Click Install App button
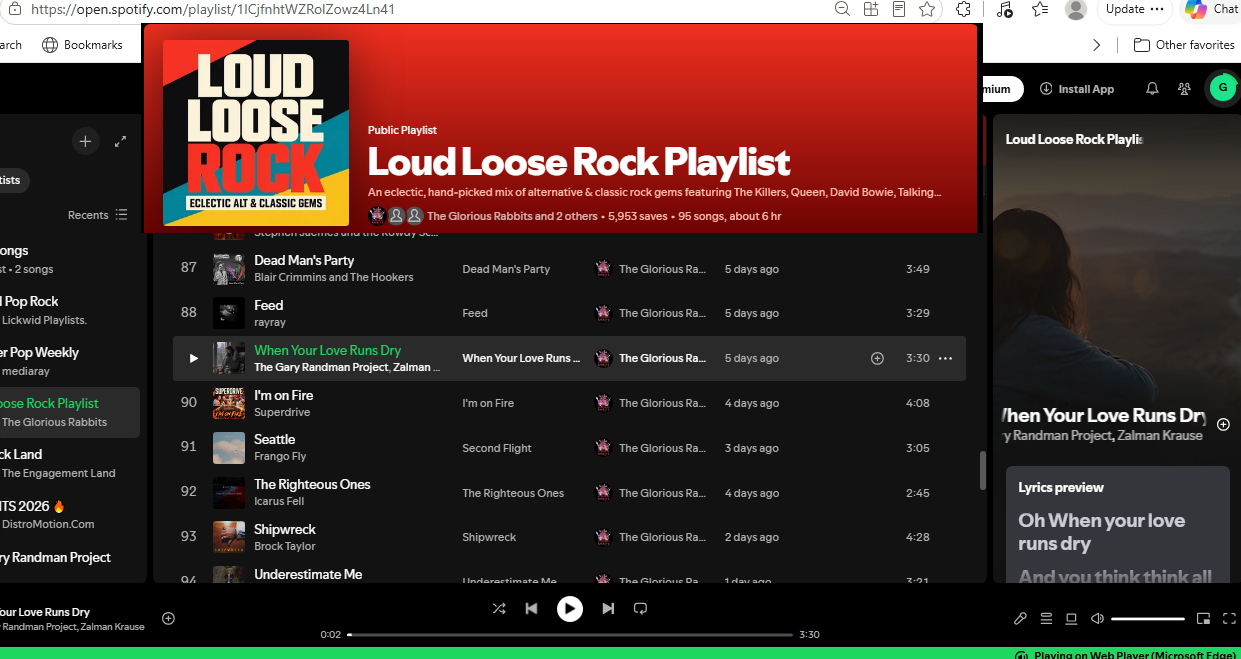 (1077, 89)
